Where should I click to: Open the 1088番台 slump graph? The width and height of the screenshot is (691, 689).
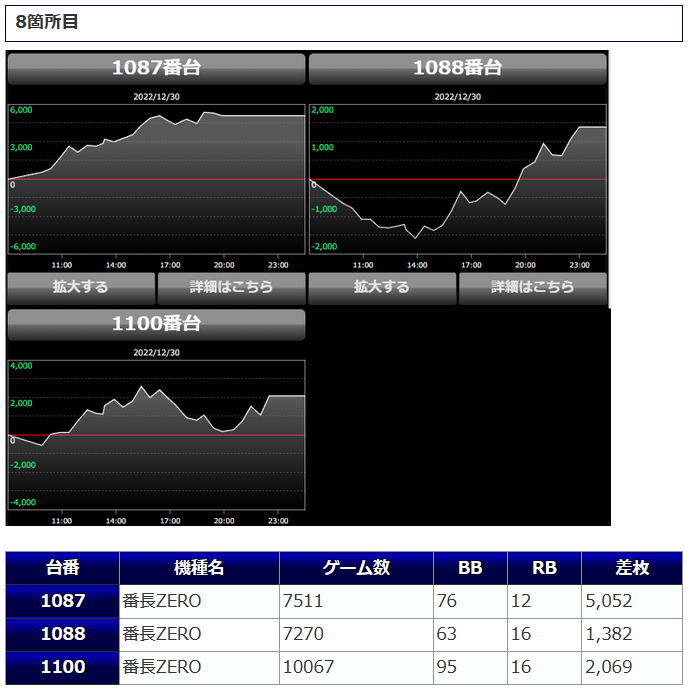coord(458,179)
